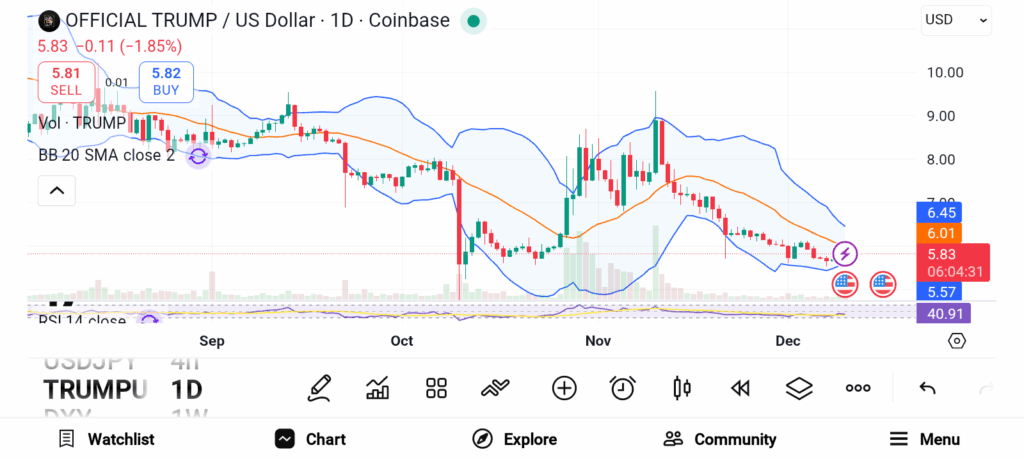The width and height of the screenshot is (1024, 461).
Task: Collapse the indicator legend chevron
Action: [x=57, y=190]
